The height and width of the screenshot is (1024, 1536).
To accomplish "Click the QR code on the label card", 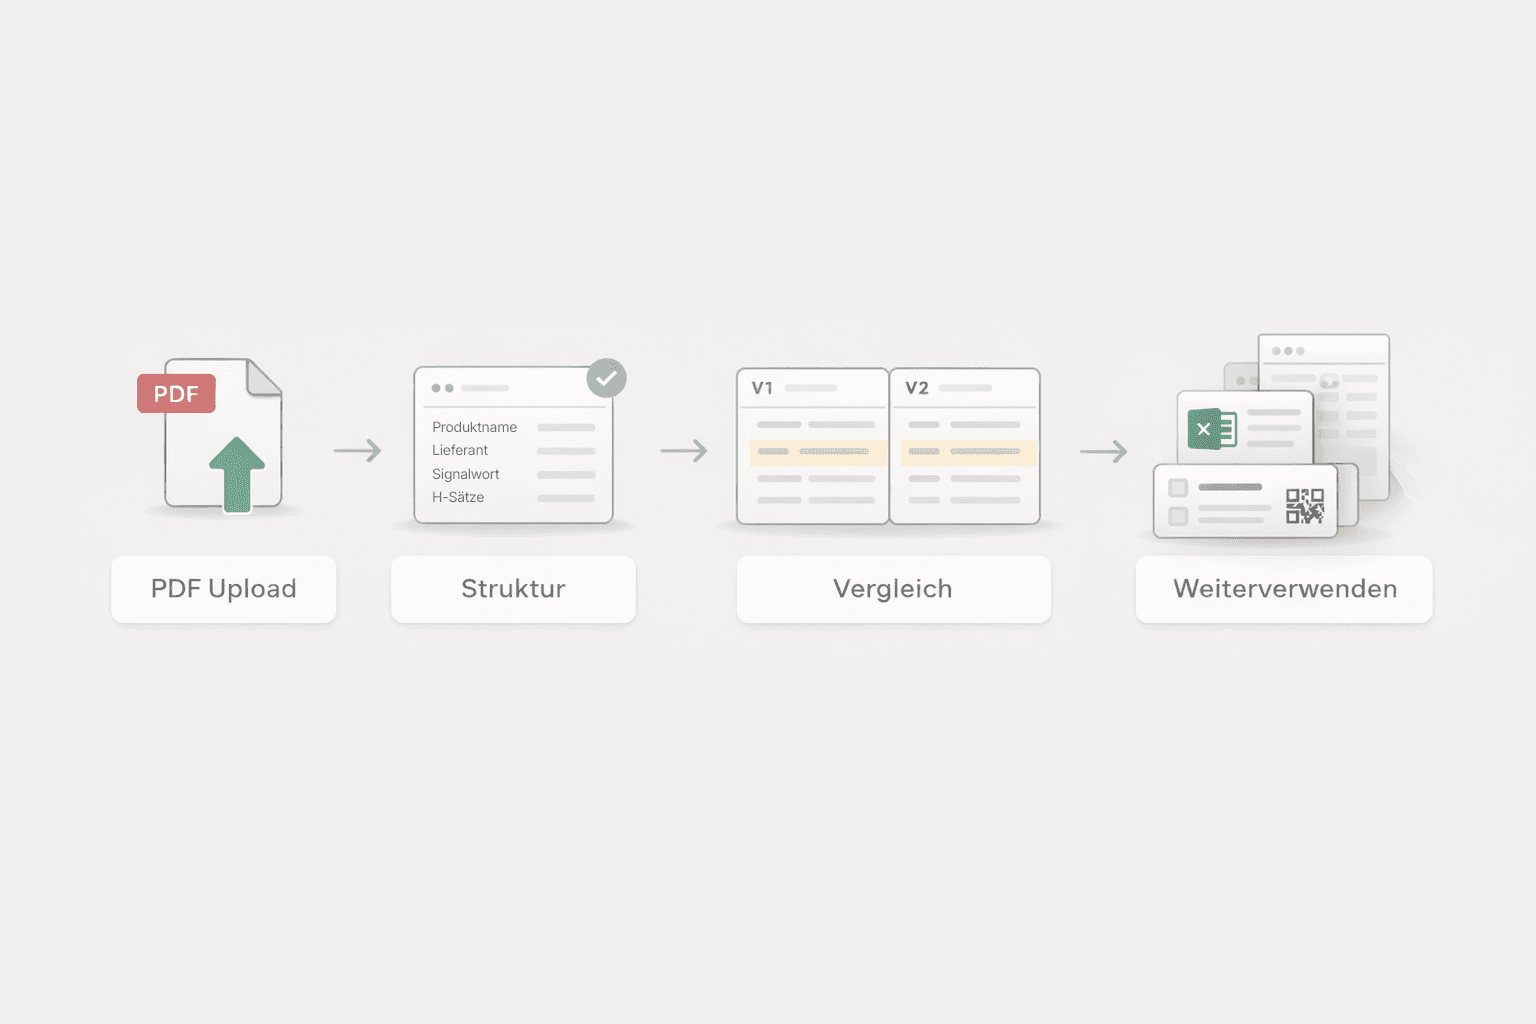I will [1303, 508].
